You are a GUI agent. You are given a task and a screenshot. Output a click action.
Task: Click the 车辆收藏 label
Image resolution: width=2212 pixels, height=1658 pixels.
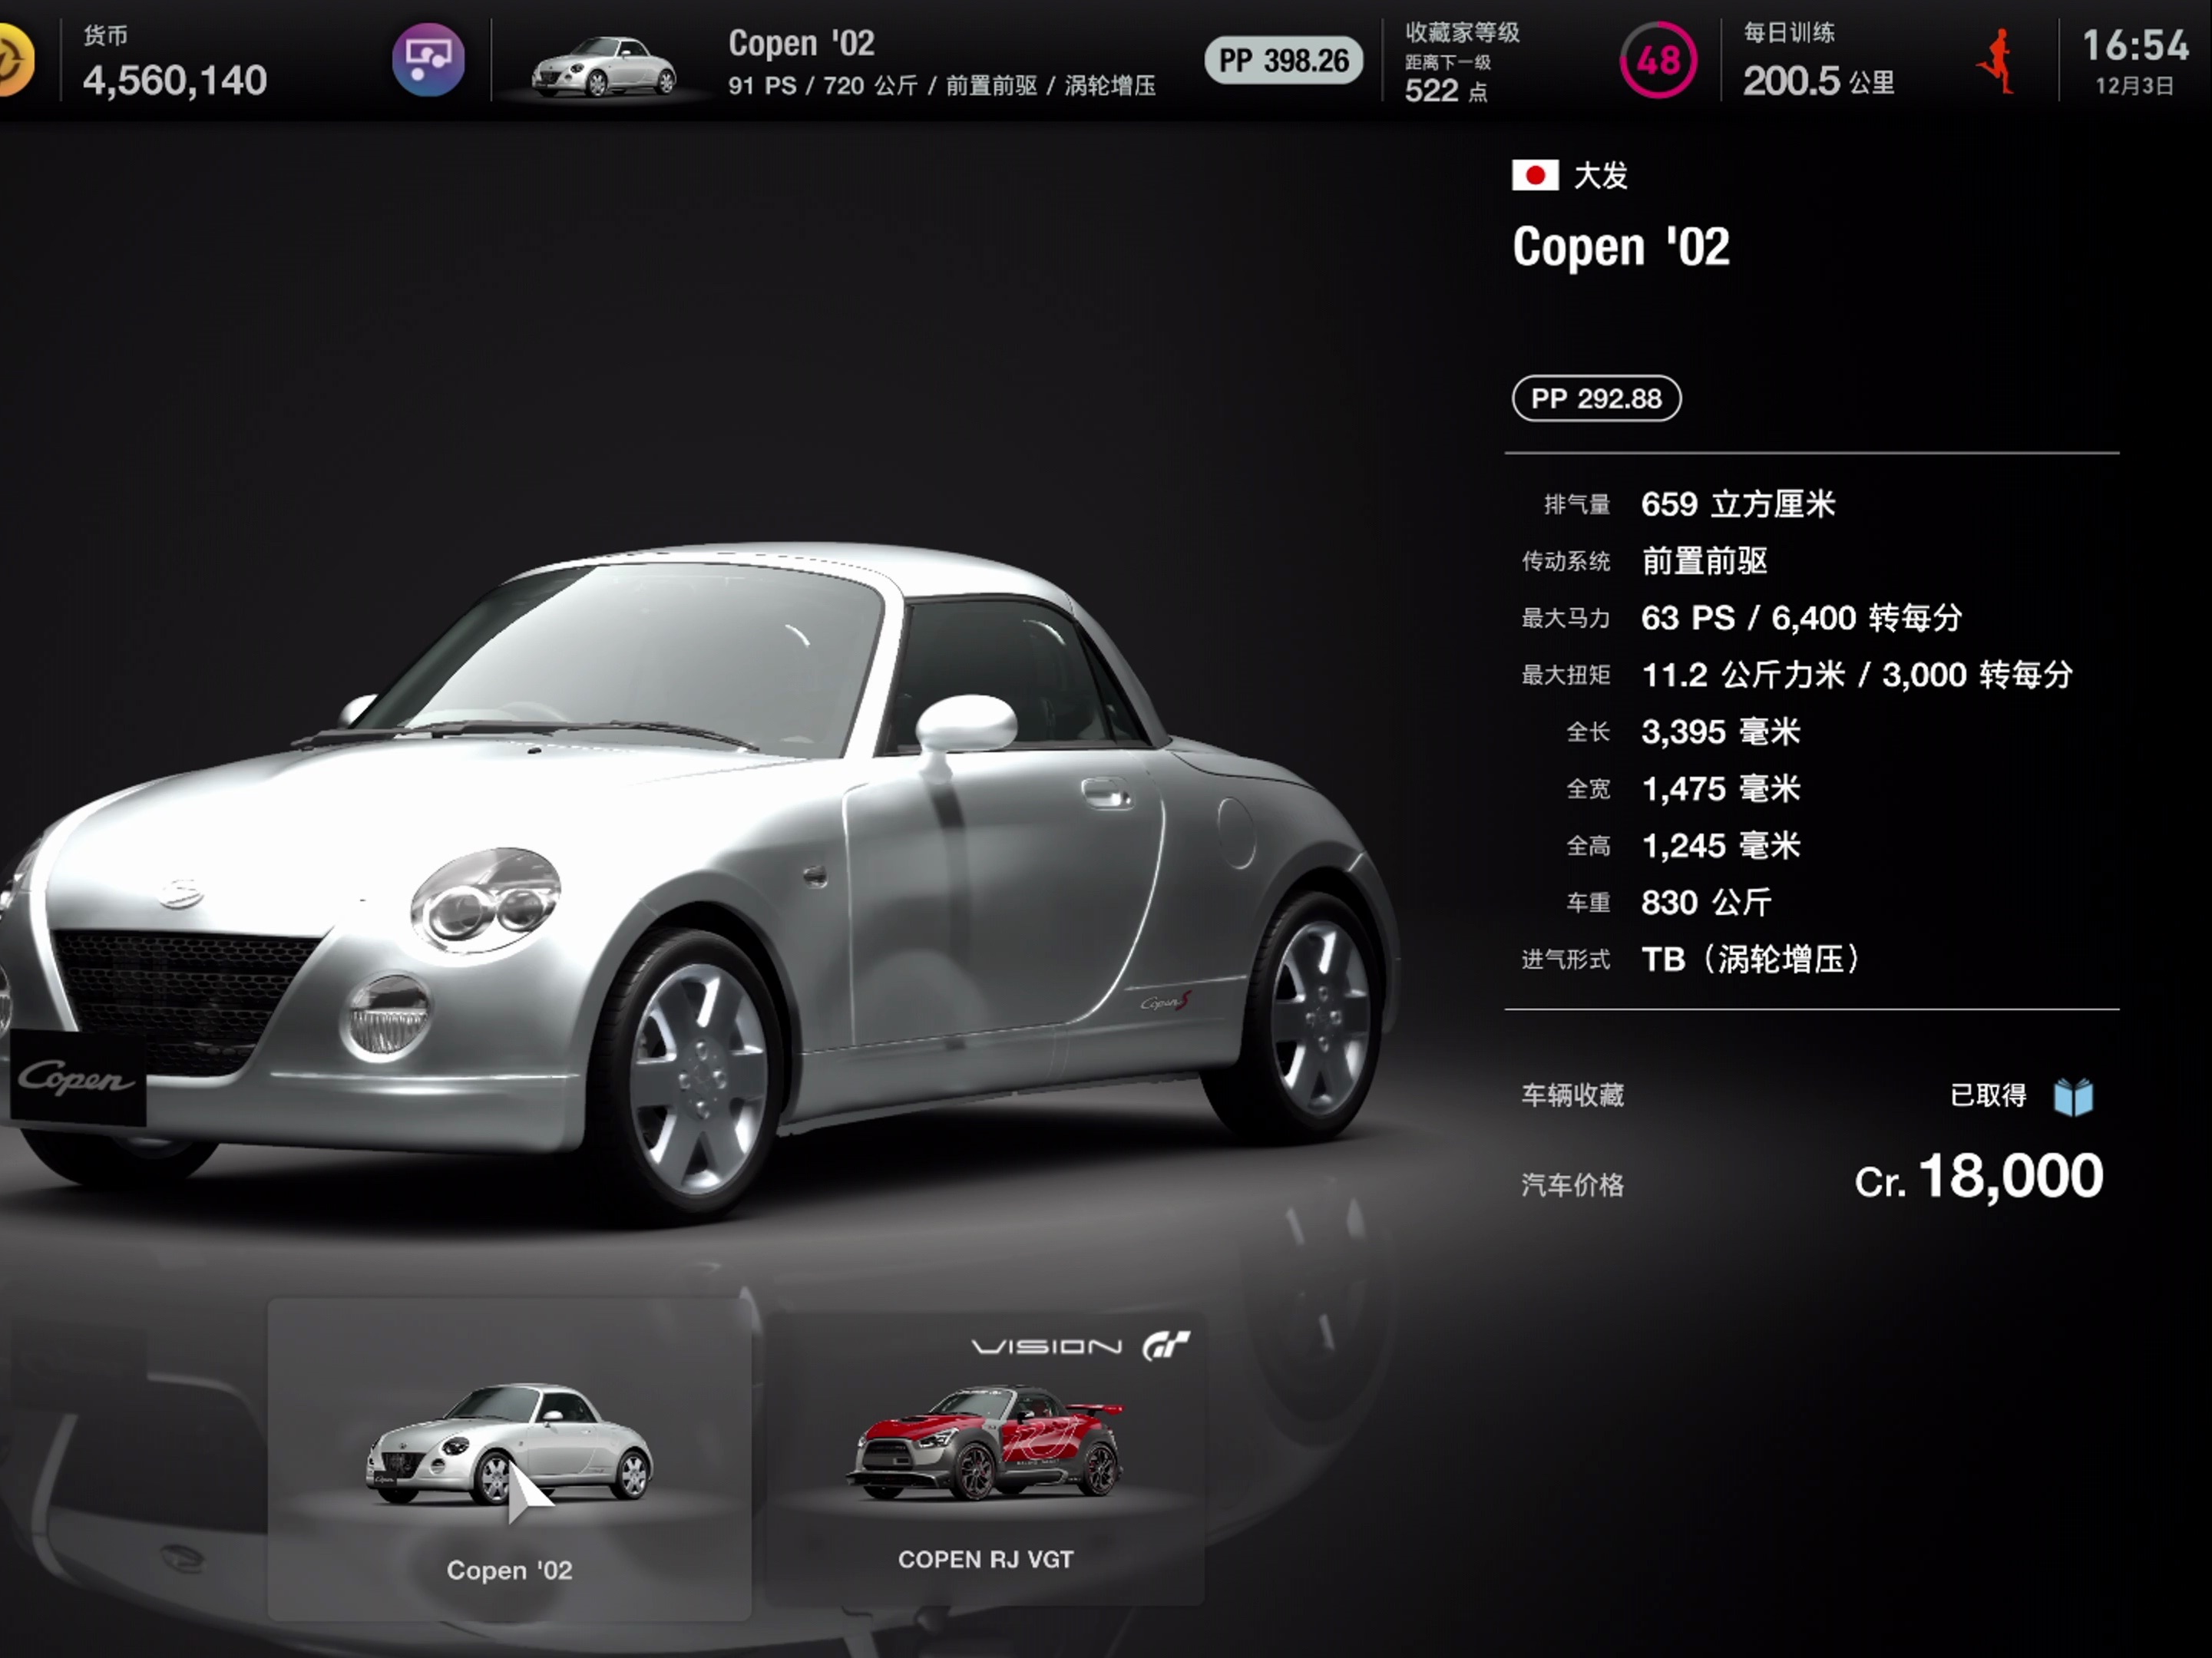[x=1572, y=1096]
